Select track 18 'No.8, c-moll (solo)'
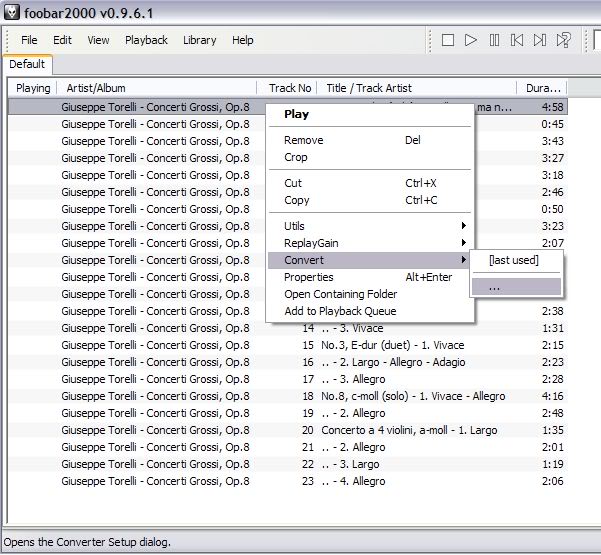 pyautogui.click(x=288, y=396)
